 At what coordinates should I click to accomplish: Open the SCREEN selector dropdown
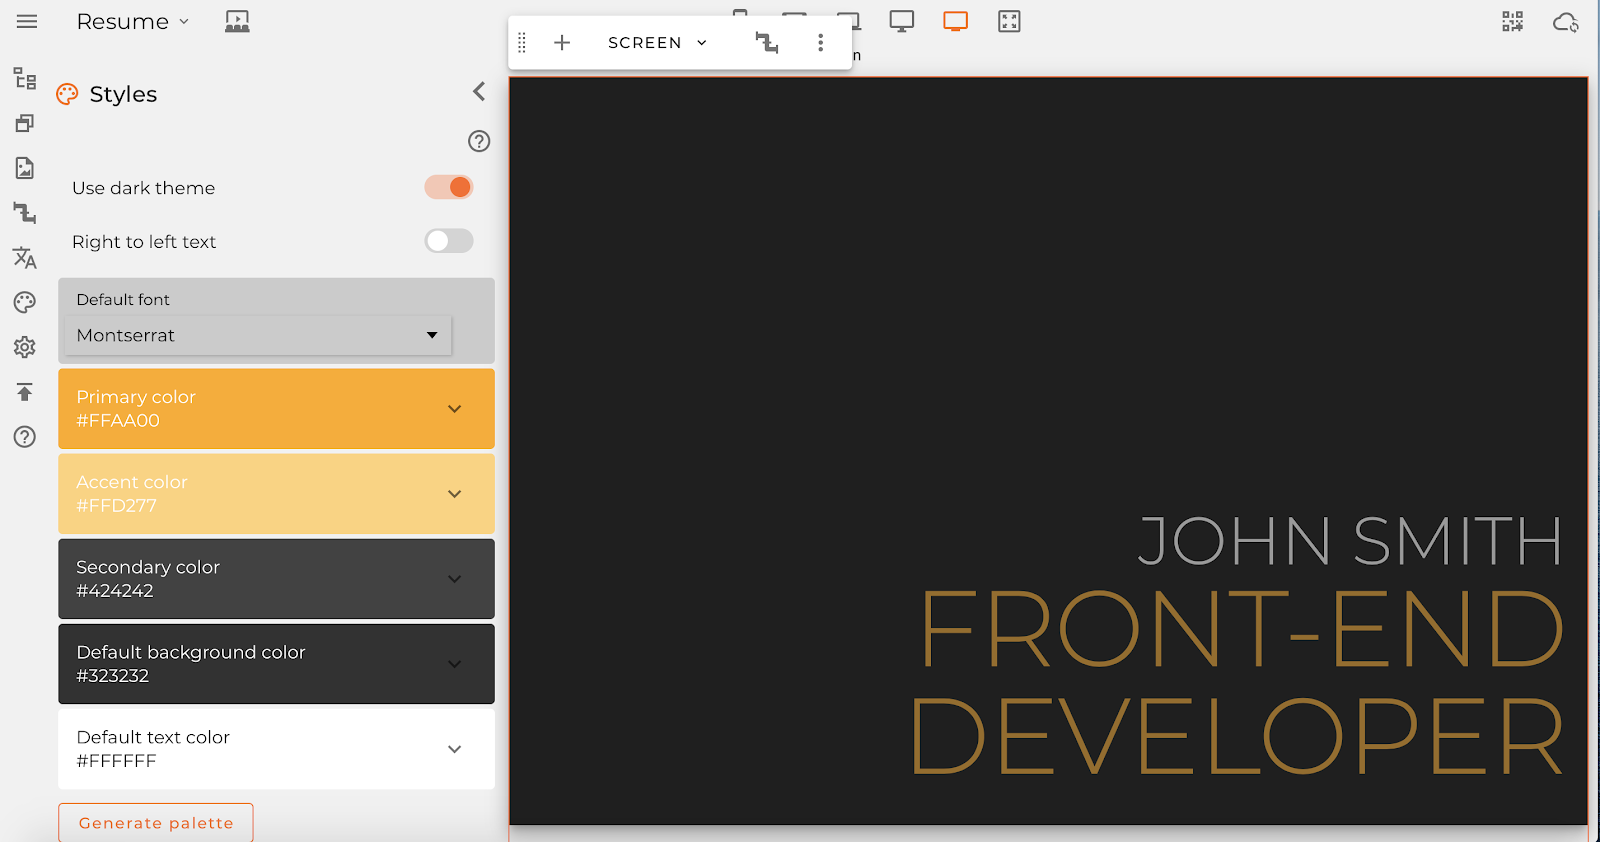[x=657, y=43]
